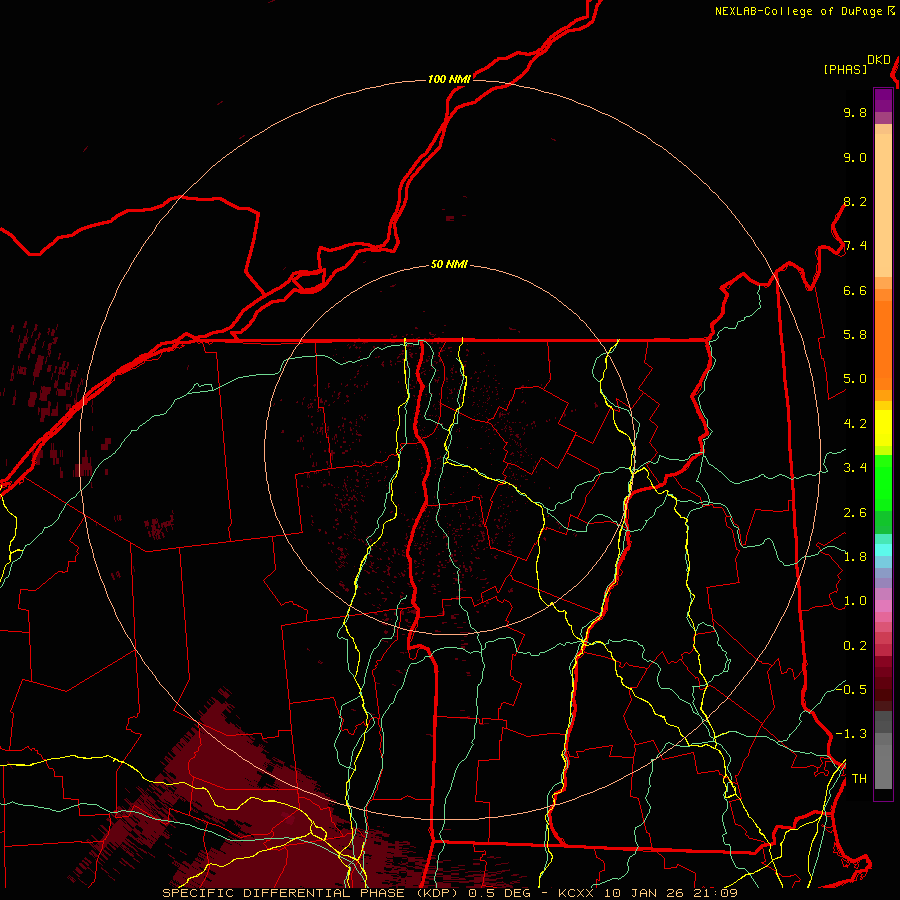Viewport: 900px width, 900px height.
Task: Click the 0.5 DEG elevation text
Action: (500, 893)
